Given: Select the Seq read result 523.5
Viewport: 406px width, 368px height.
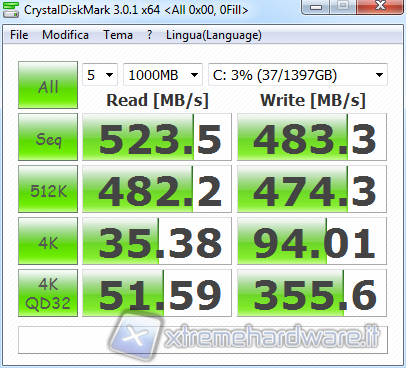Looking at the screenshot, I should pos(157,137).
